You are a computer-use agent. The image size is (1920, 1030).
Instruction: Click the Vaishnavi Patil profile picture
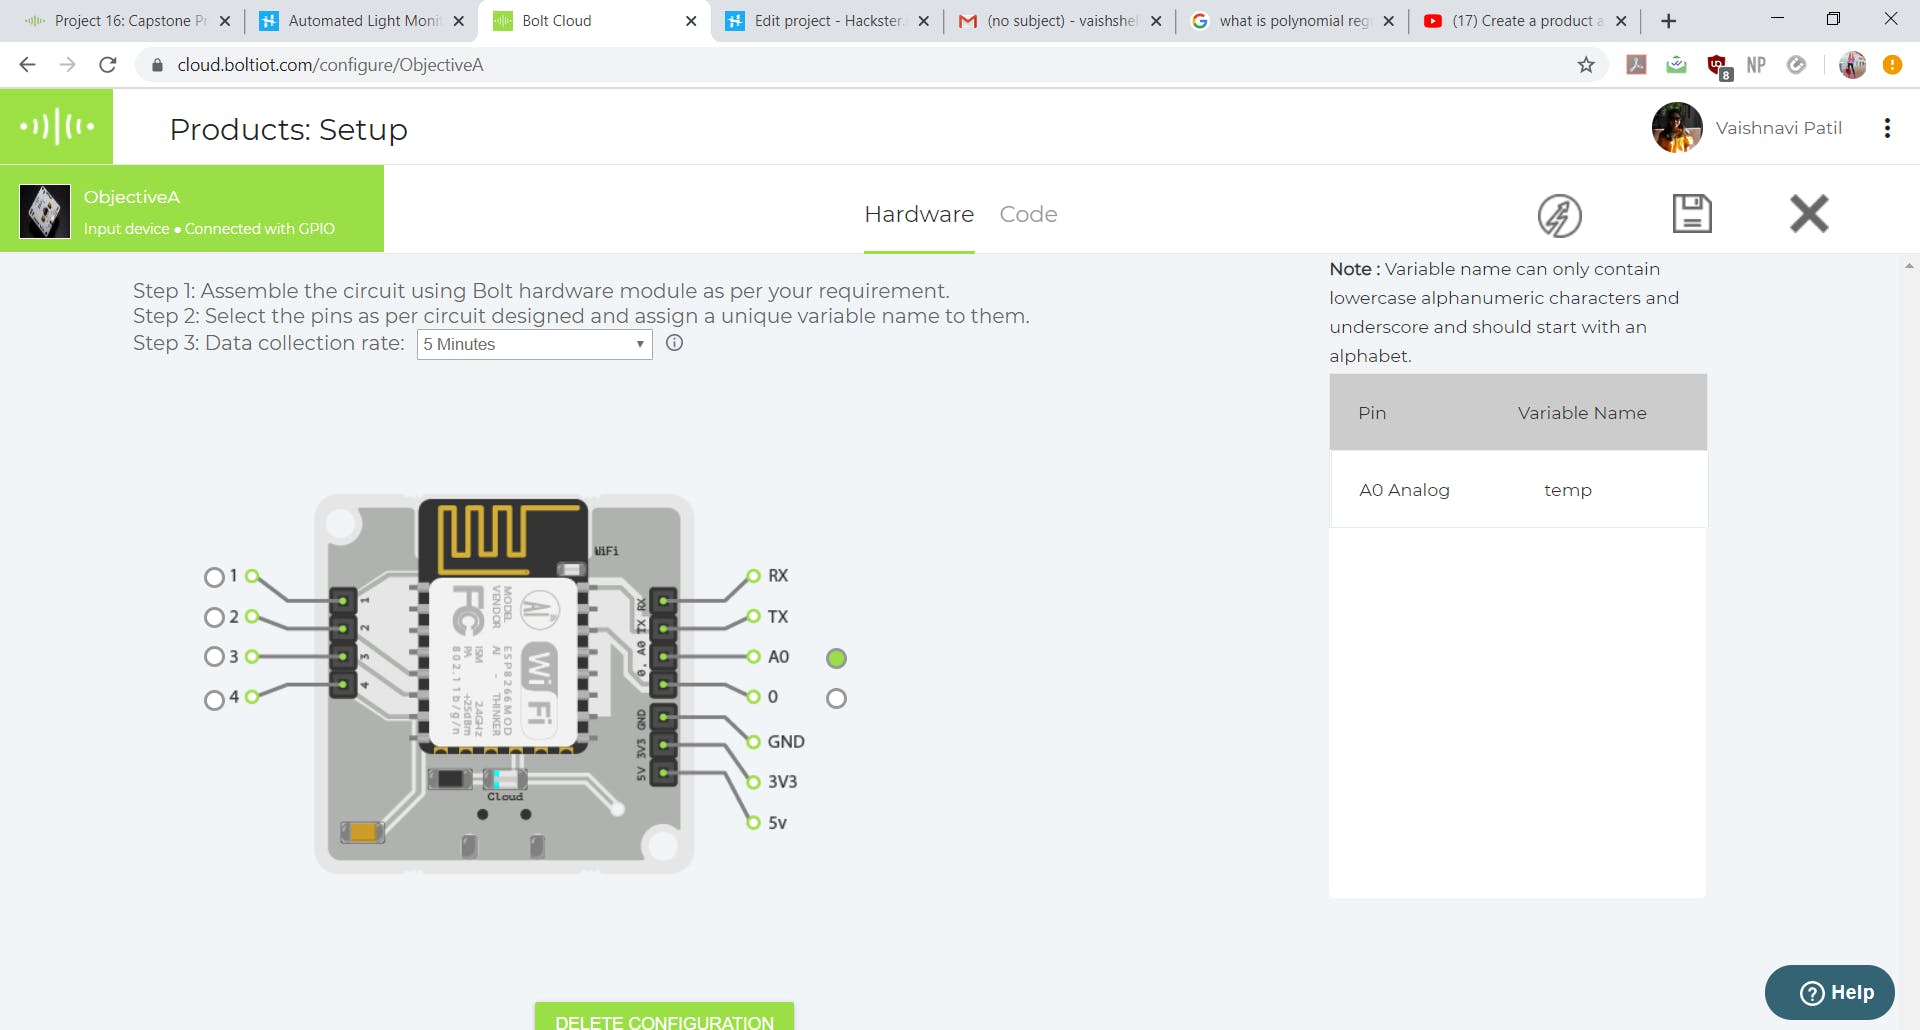pos(1677,128)
